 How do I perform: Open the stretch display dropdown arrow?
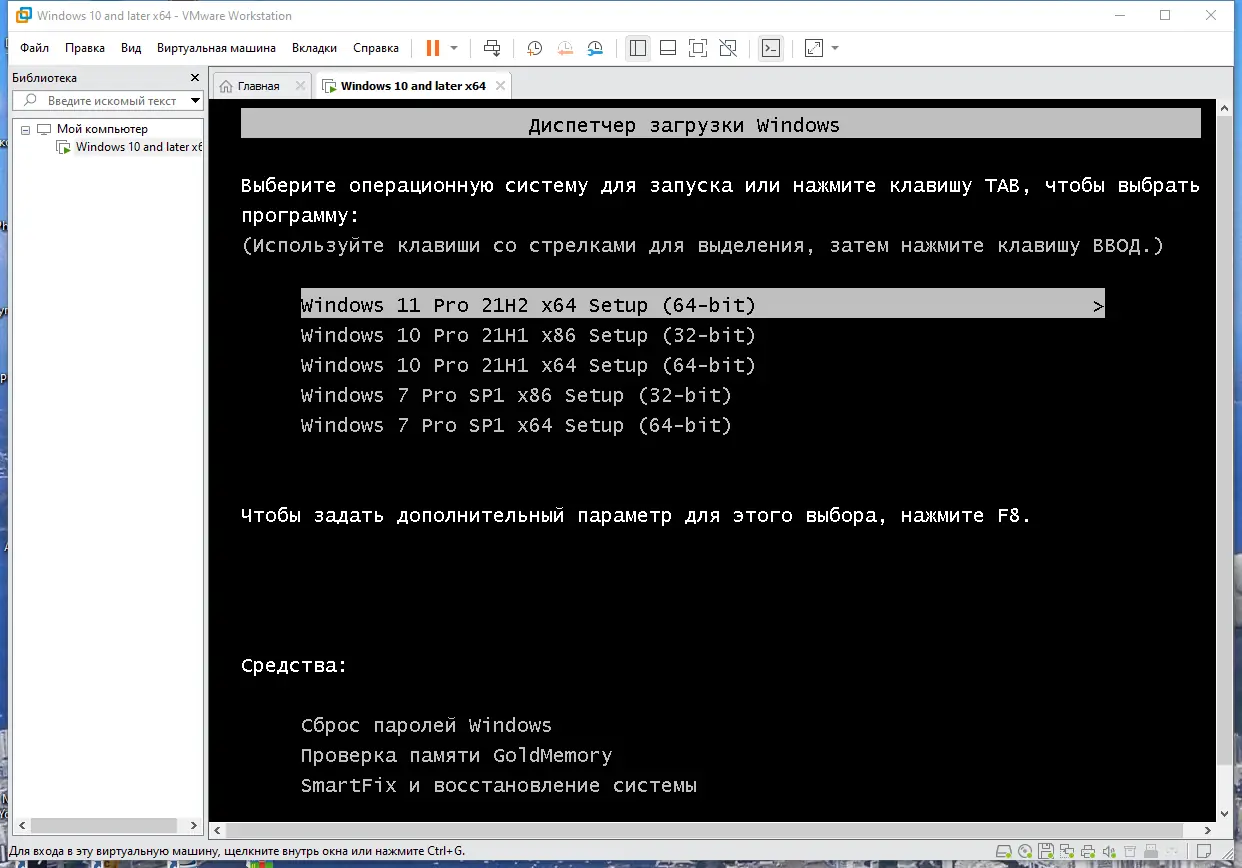pyautogui.click(x=835, y=48)
